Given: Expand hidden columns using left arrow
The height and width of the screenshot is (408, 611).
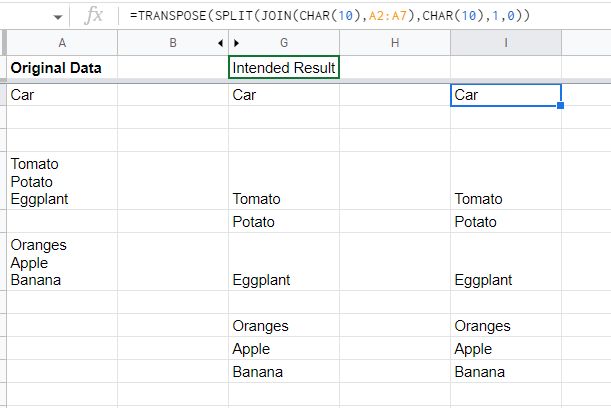Looking at the screenshot, I should 220,43.
